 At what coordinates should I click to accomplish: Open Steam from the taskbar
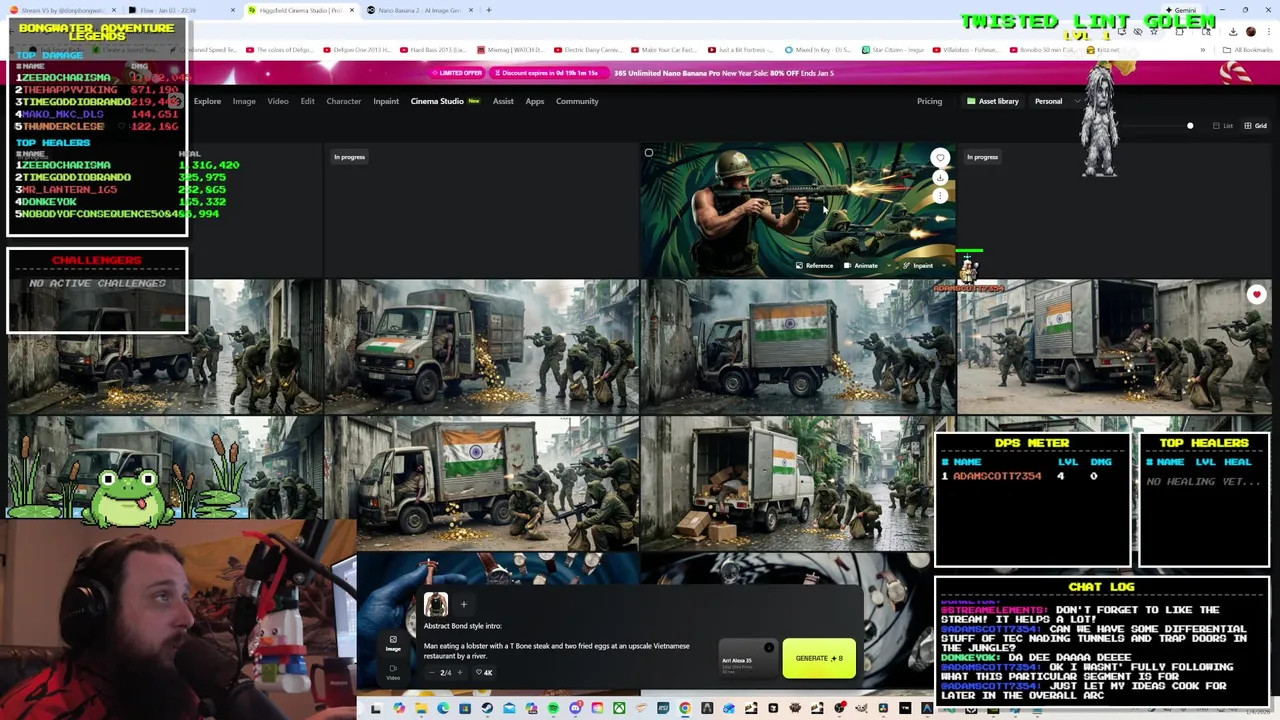pyautogui.click(x=487, y=709)
